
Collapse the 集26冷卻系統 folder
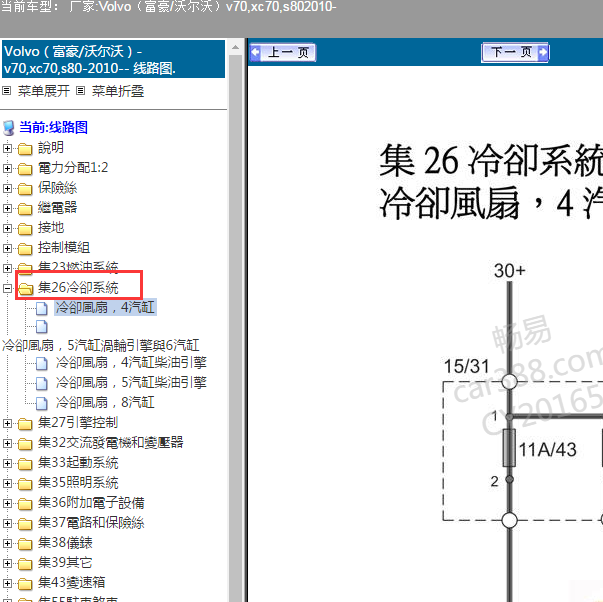(x=7, y=288)
